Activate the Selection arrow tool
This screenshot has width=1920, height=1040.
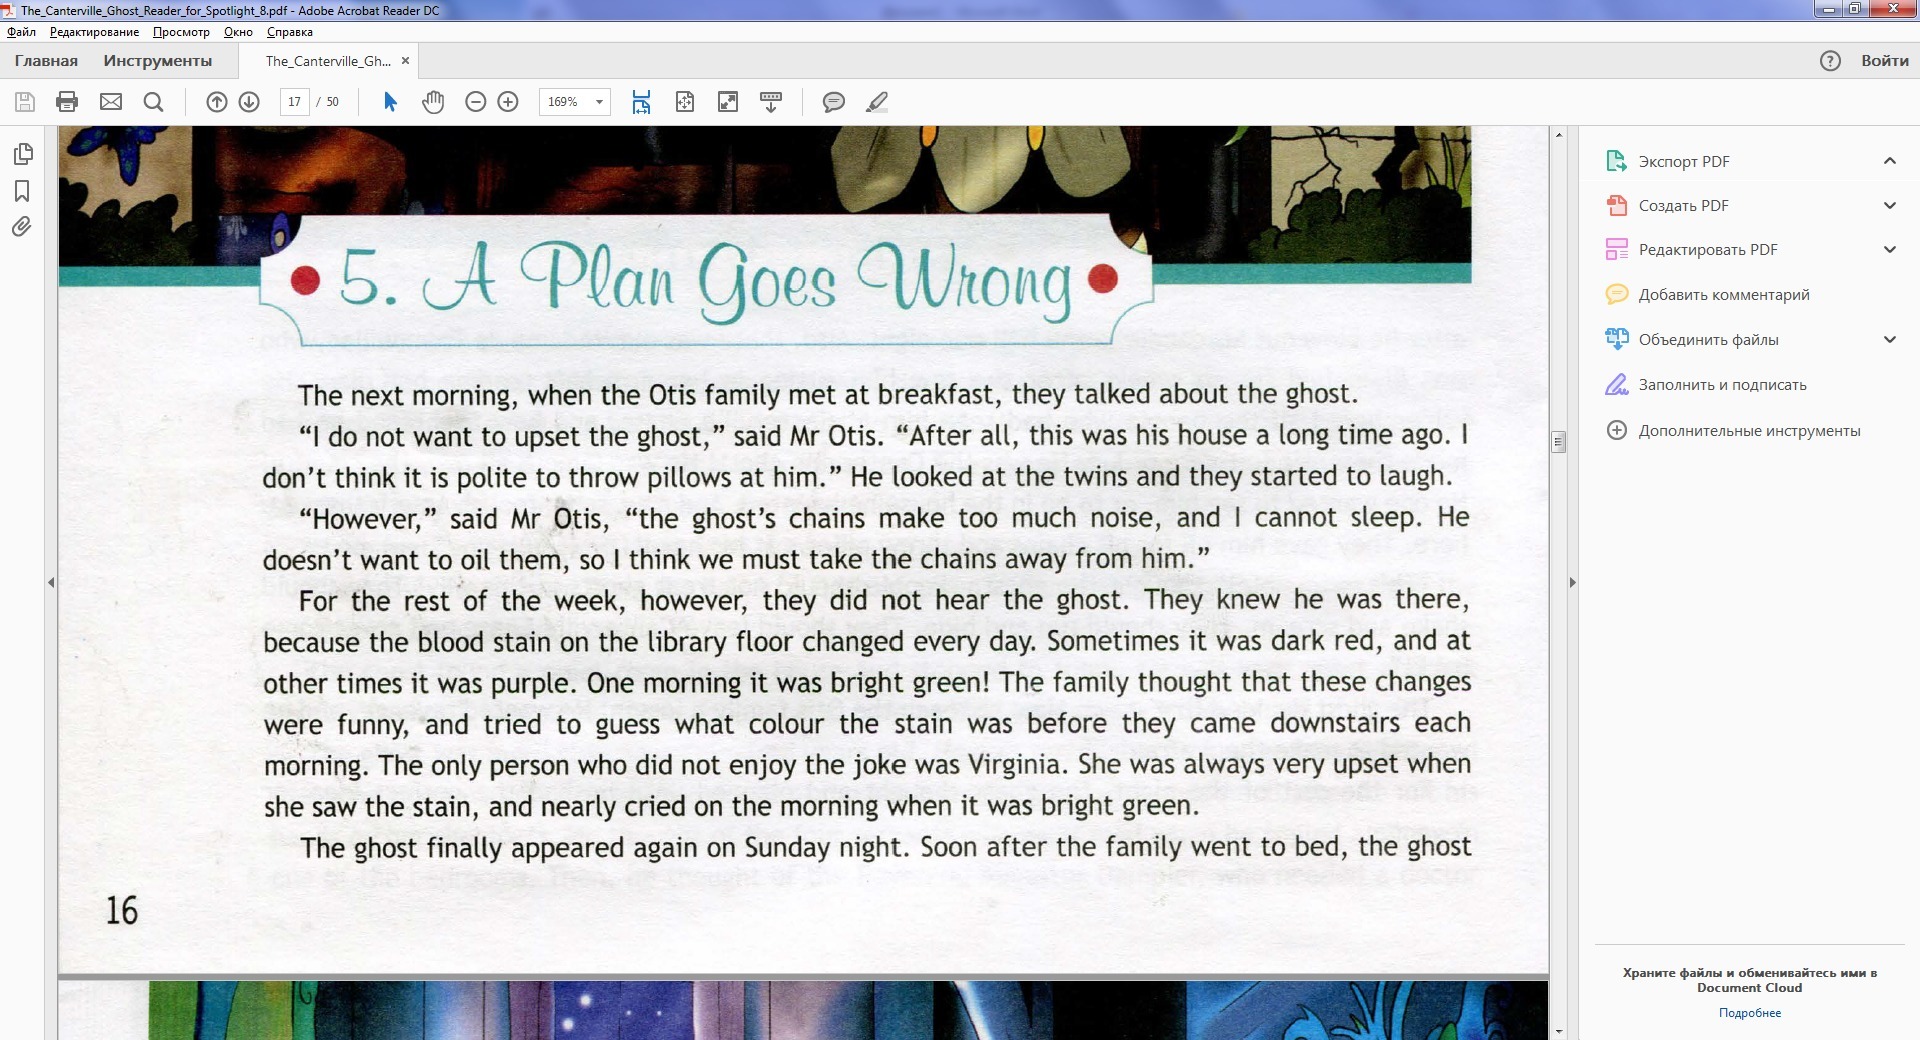tap(390, 102)
